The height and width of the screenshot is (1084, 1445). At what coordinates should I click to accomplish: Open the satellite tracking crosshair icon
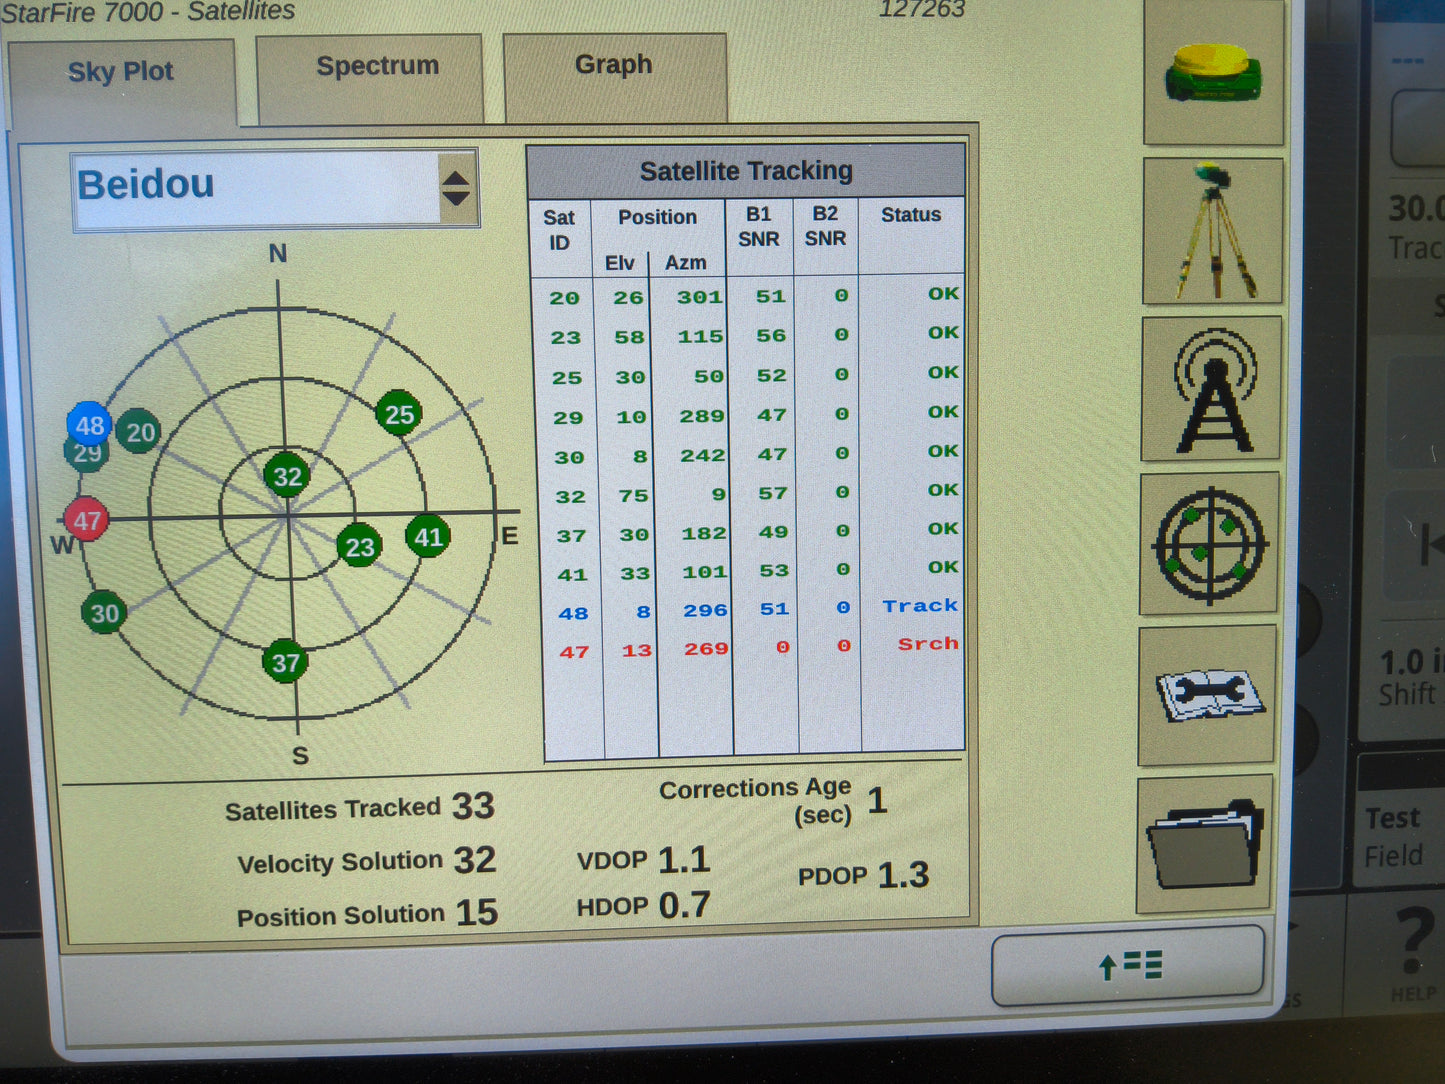tap(1211, 543)
